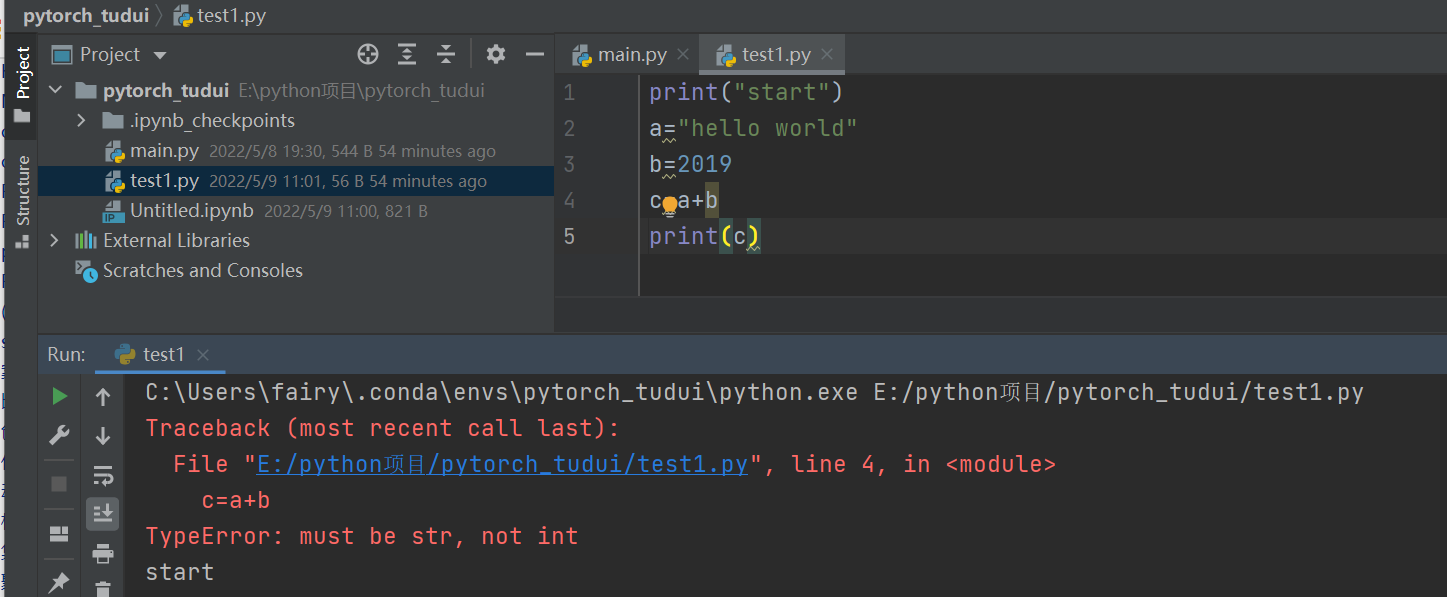Open the test1.py traceback file link

pyautogui.click(x=502, y=465)
